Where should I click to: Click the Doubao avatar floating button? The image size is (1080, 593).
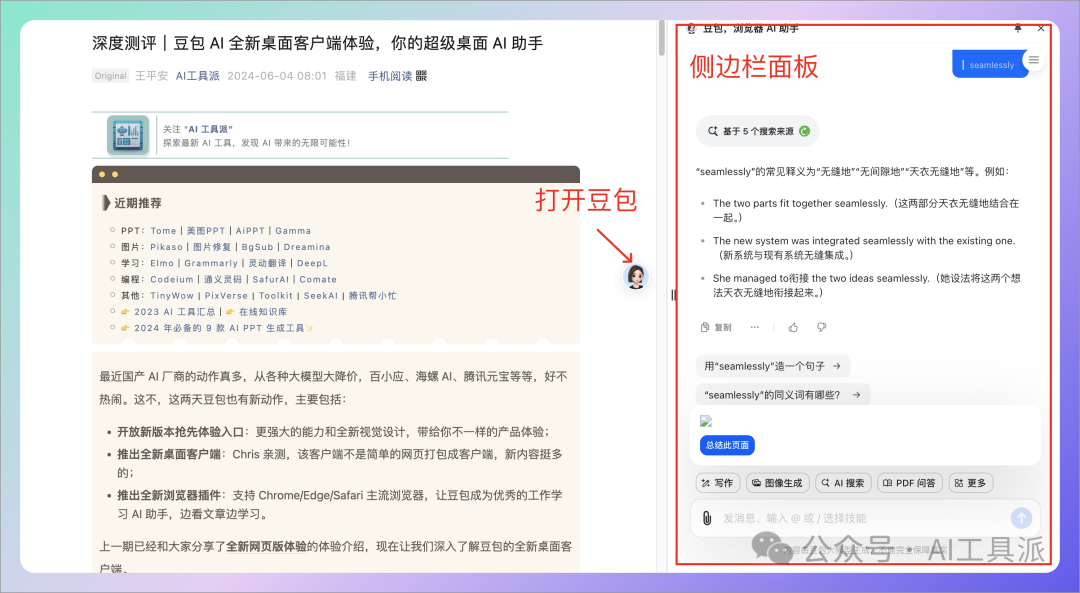pos(636,277)
